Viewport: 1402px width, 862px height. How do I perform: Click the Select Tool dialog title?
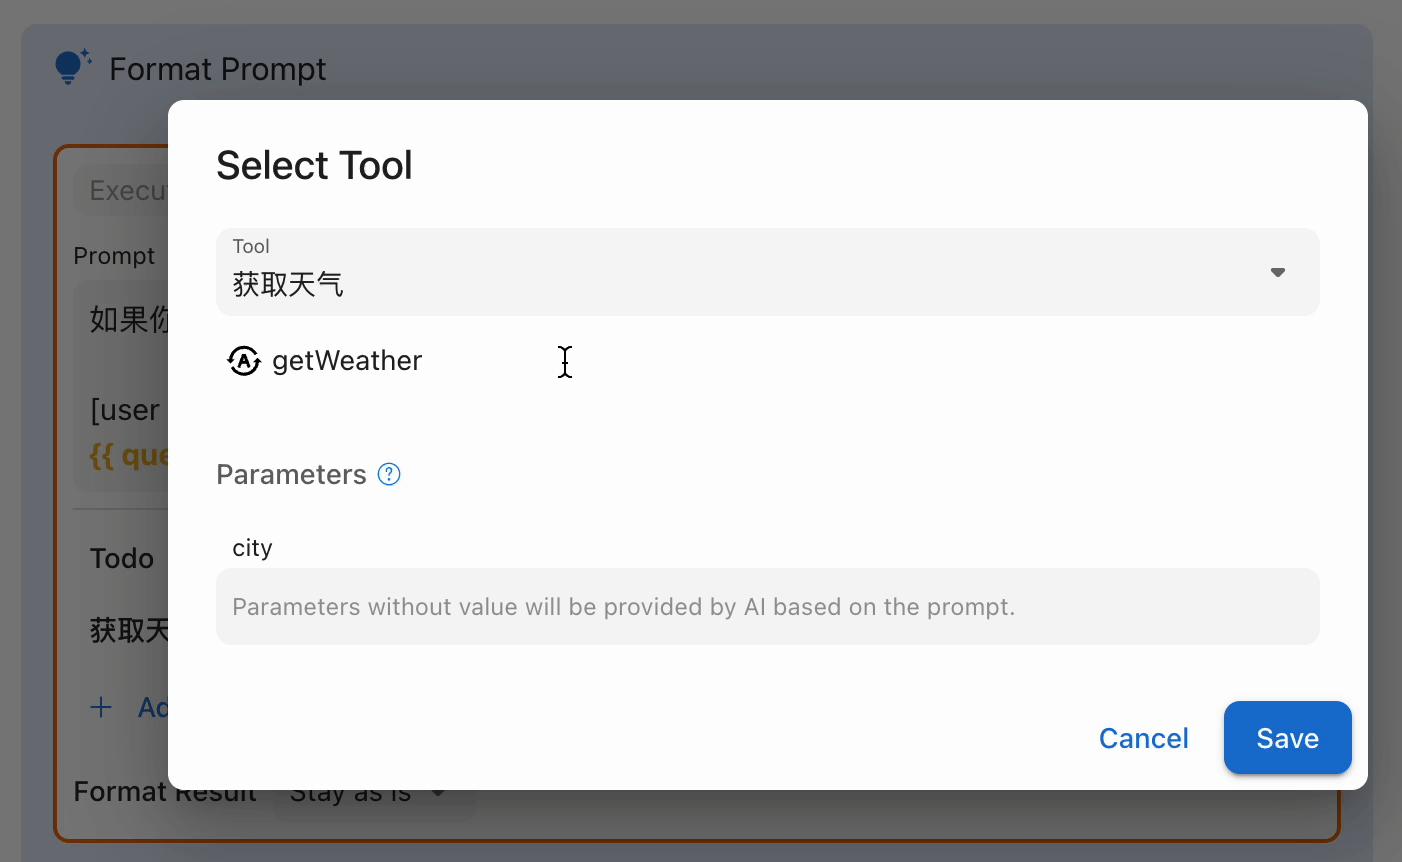point(314,165)
